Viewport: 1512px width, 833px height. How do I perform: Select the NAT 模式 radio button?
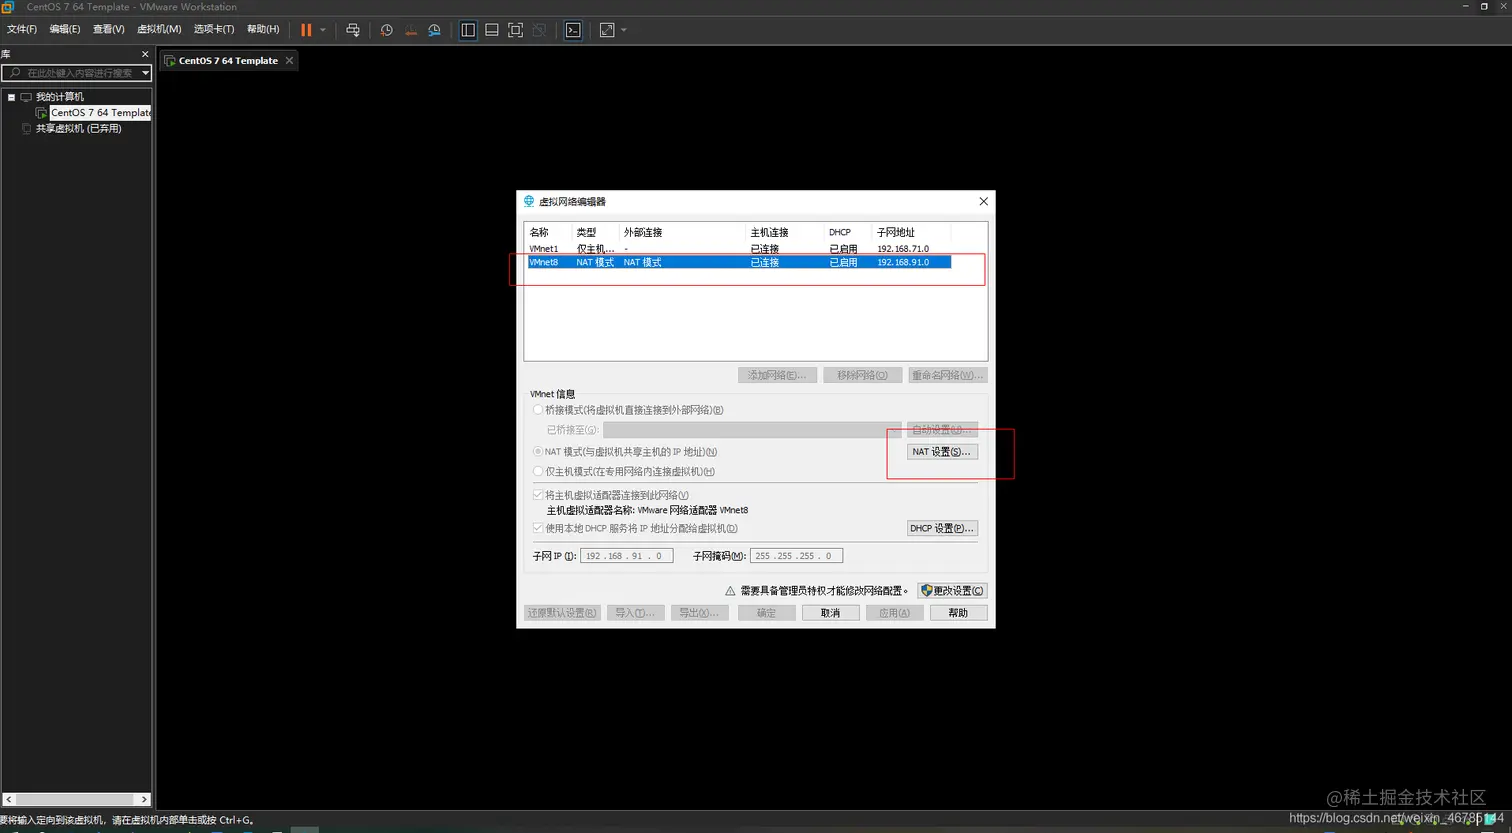(539, 452)
